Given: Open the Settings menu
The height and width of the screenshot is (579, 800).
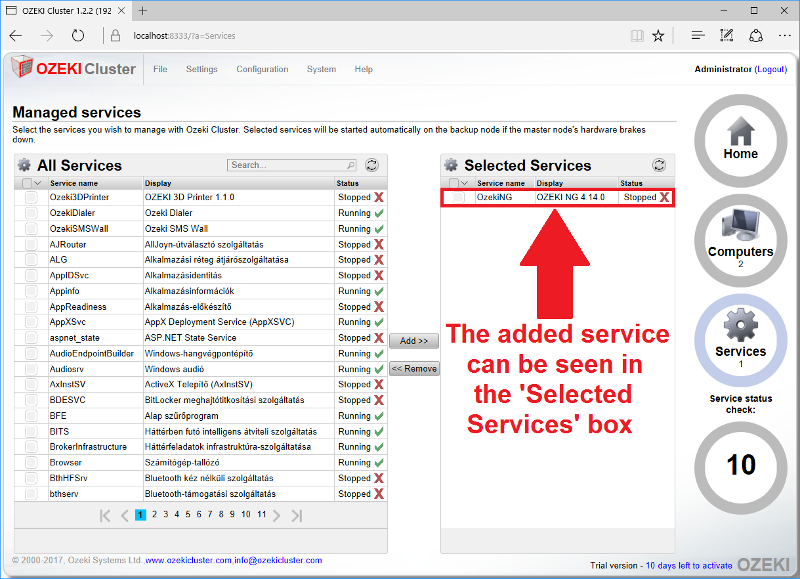Looking at the screenshot, I should [202, 69].
